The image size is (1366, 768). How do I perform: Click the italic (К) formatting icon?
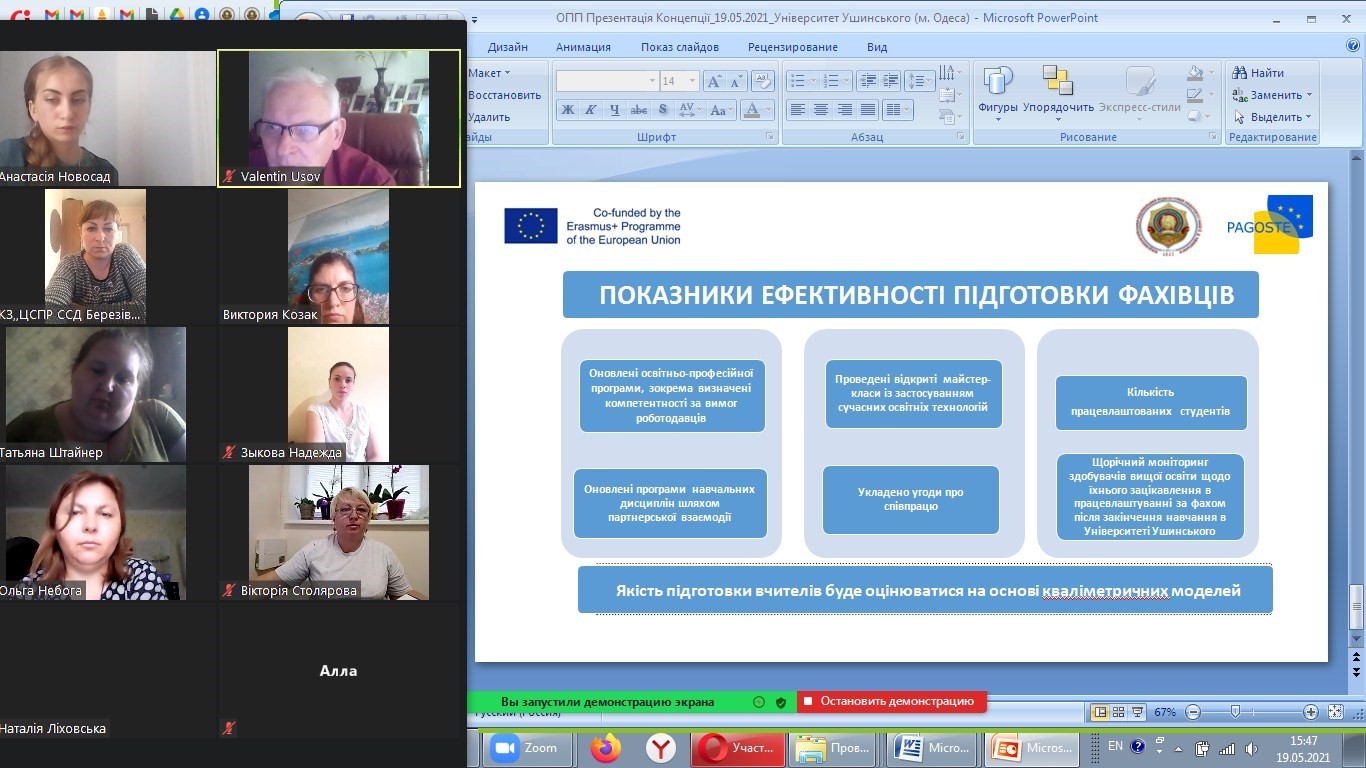(x=591, y=110)
